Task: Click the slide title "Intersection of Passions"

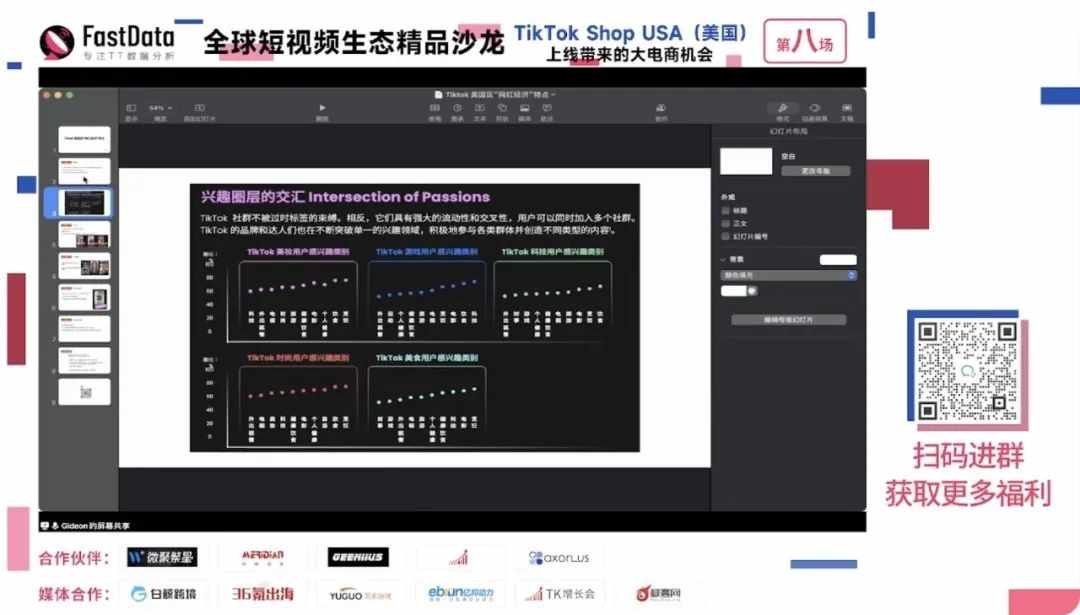Action: point(399,197)
